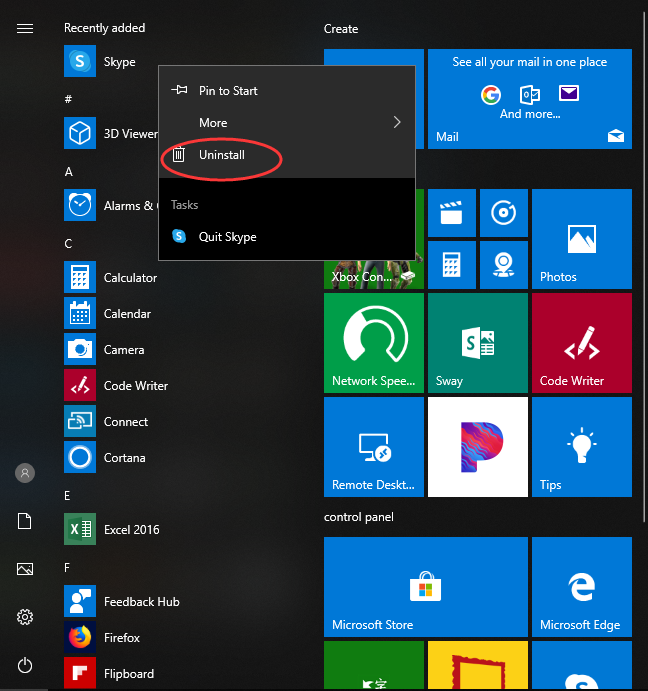This screenshot has height=691, width=648.
Task: Expand the Start hamburger menu
Action: tap(25, 29)
